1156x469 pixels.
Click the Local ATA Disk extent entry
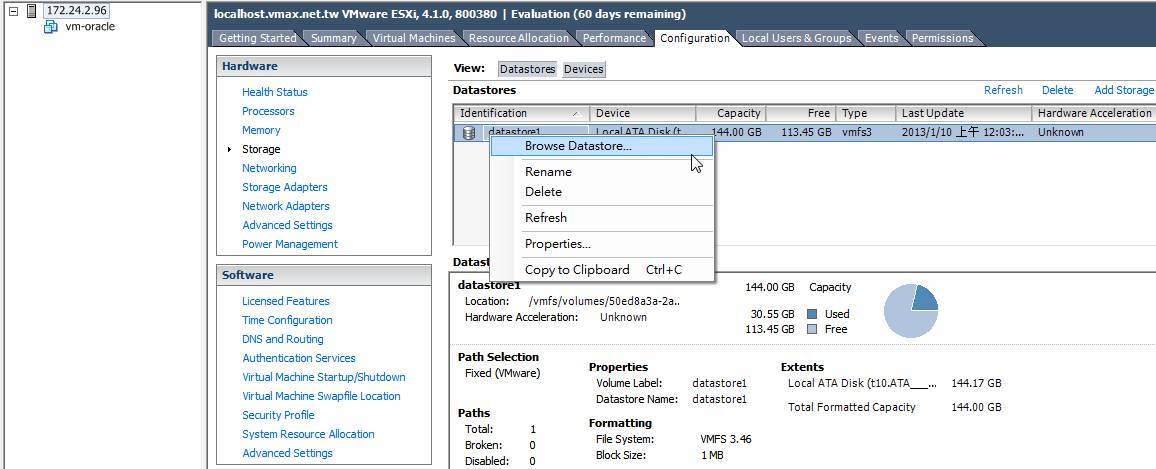863,383
